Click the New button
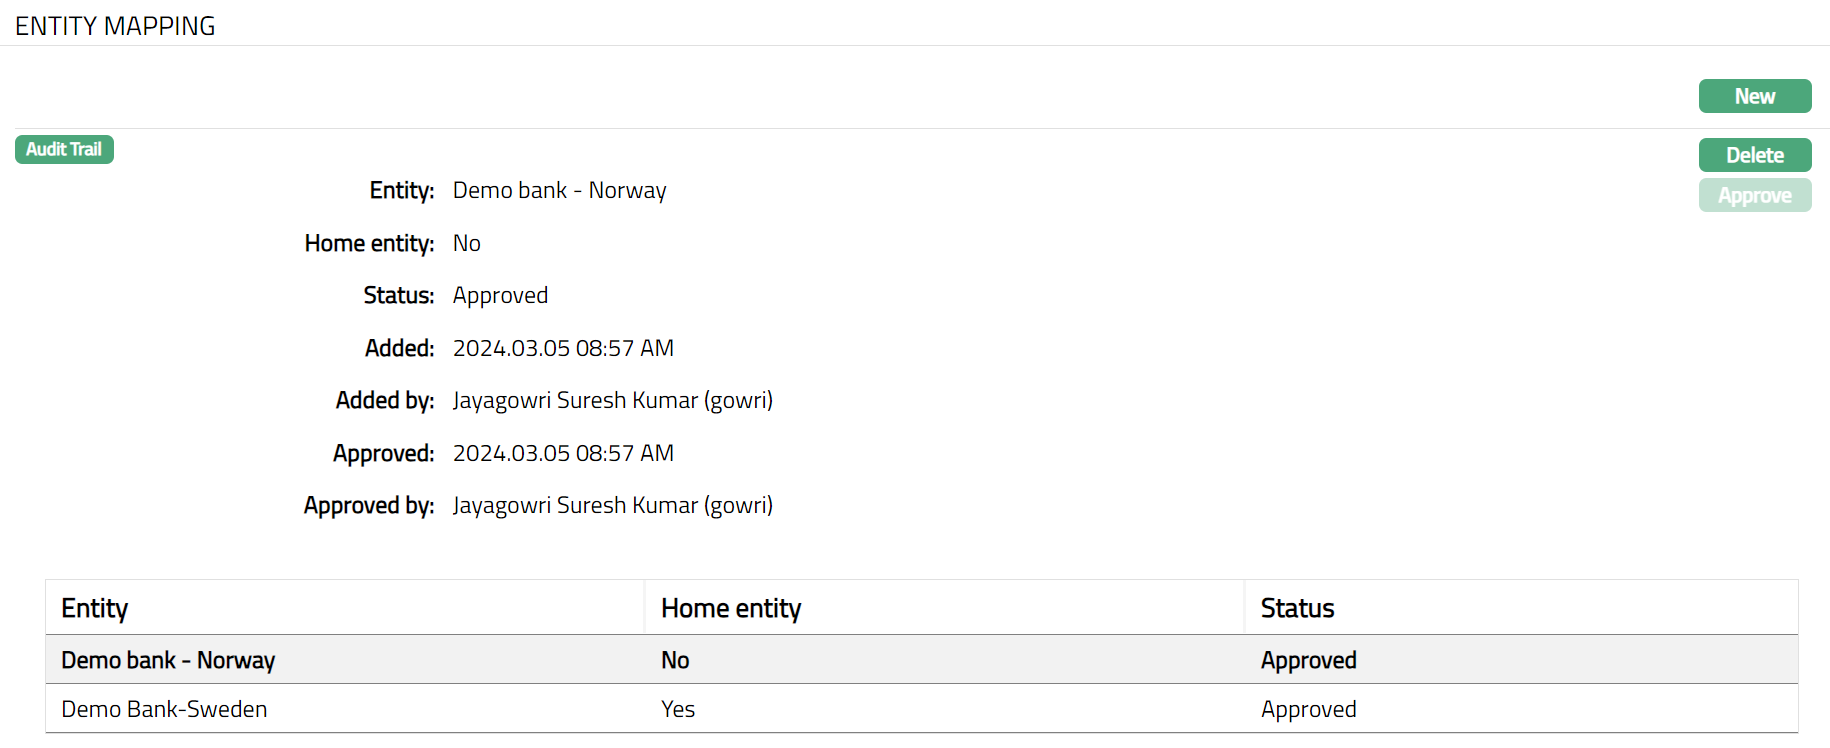1830x748 pixels. tap(1754, 96)
